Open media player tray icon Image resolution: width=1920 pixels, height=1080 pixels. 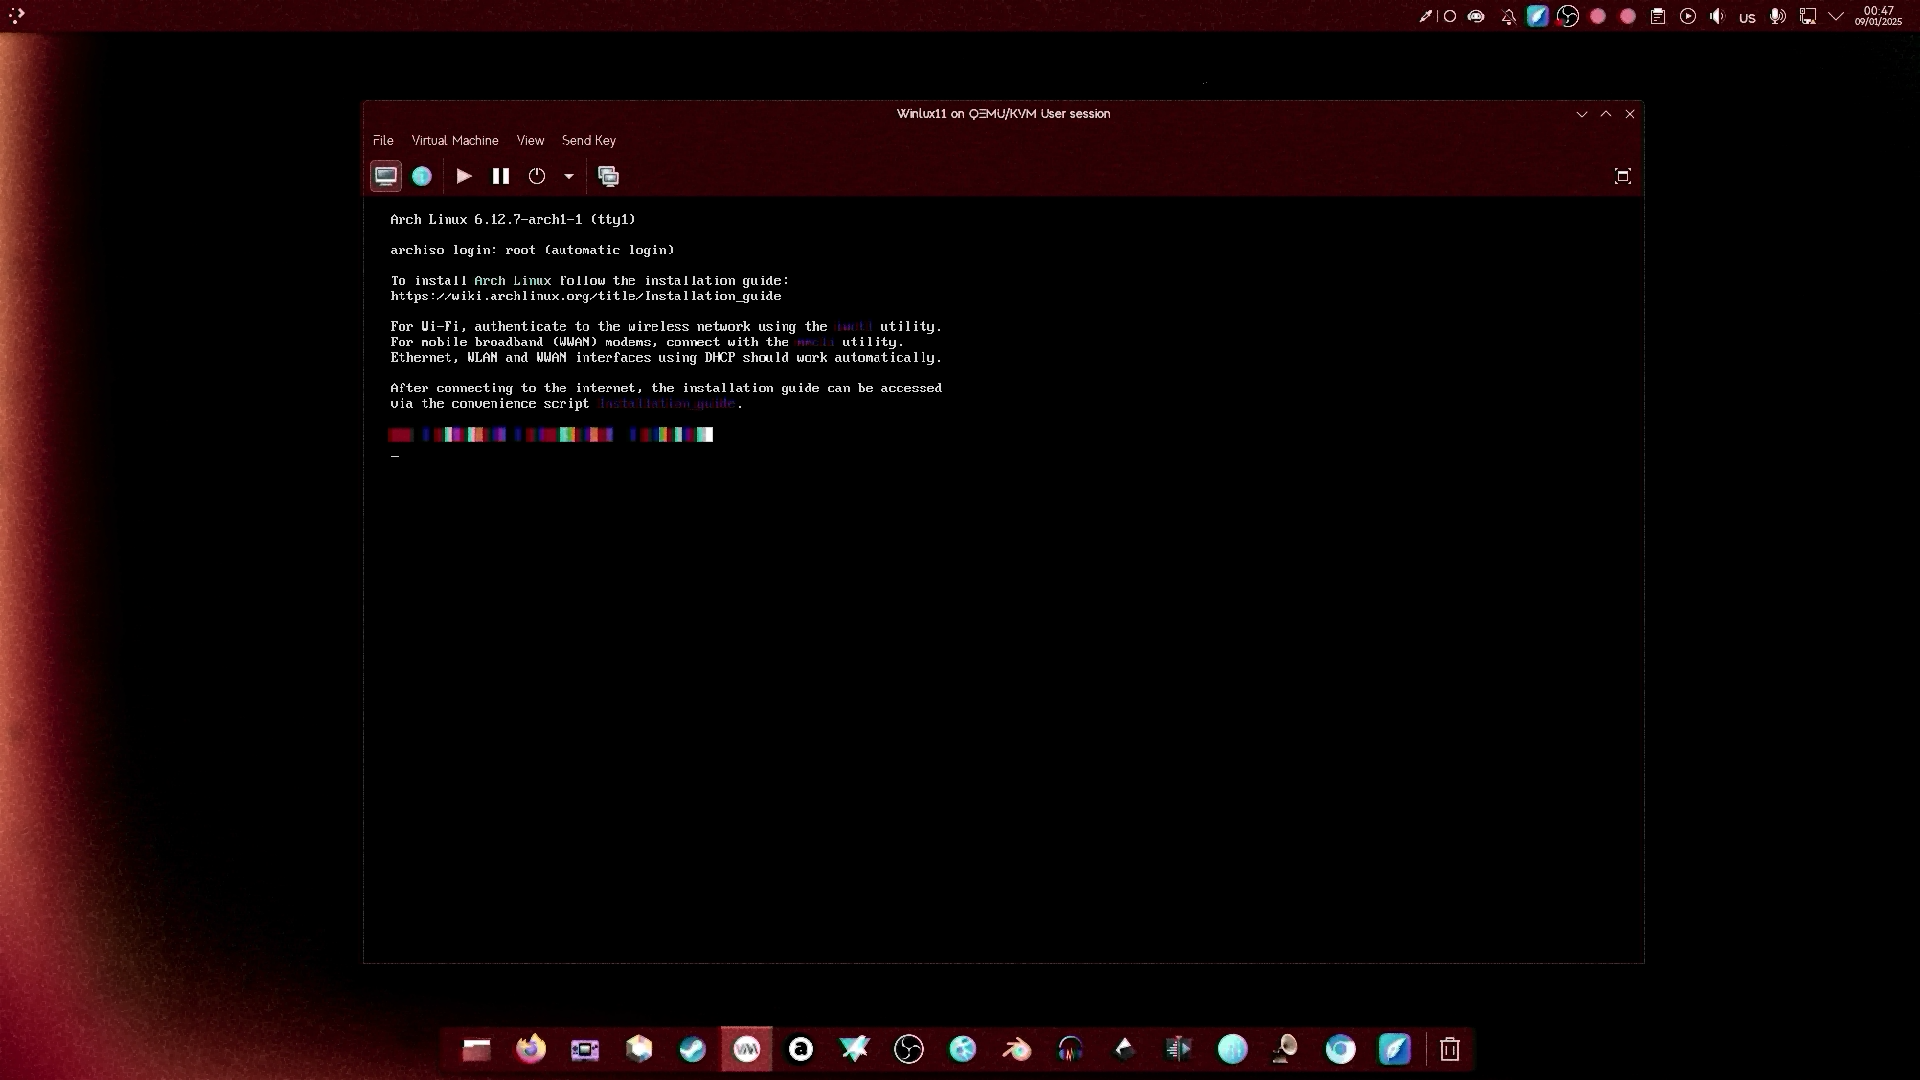[1688, 16]
